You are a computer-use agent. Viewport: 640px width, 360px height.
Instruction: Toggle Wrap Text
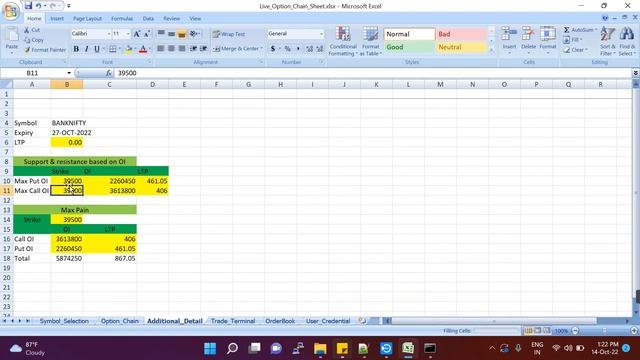point(229,34)
